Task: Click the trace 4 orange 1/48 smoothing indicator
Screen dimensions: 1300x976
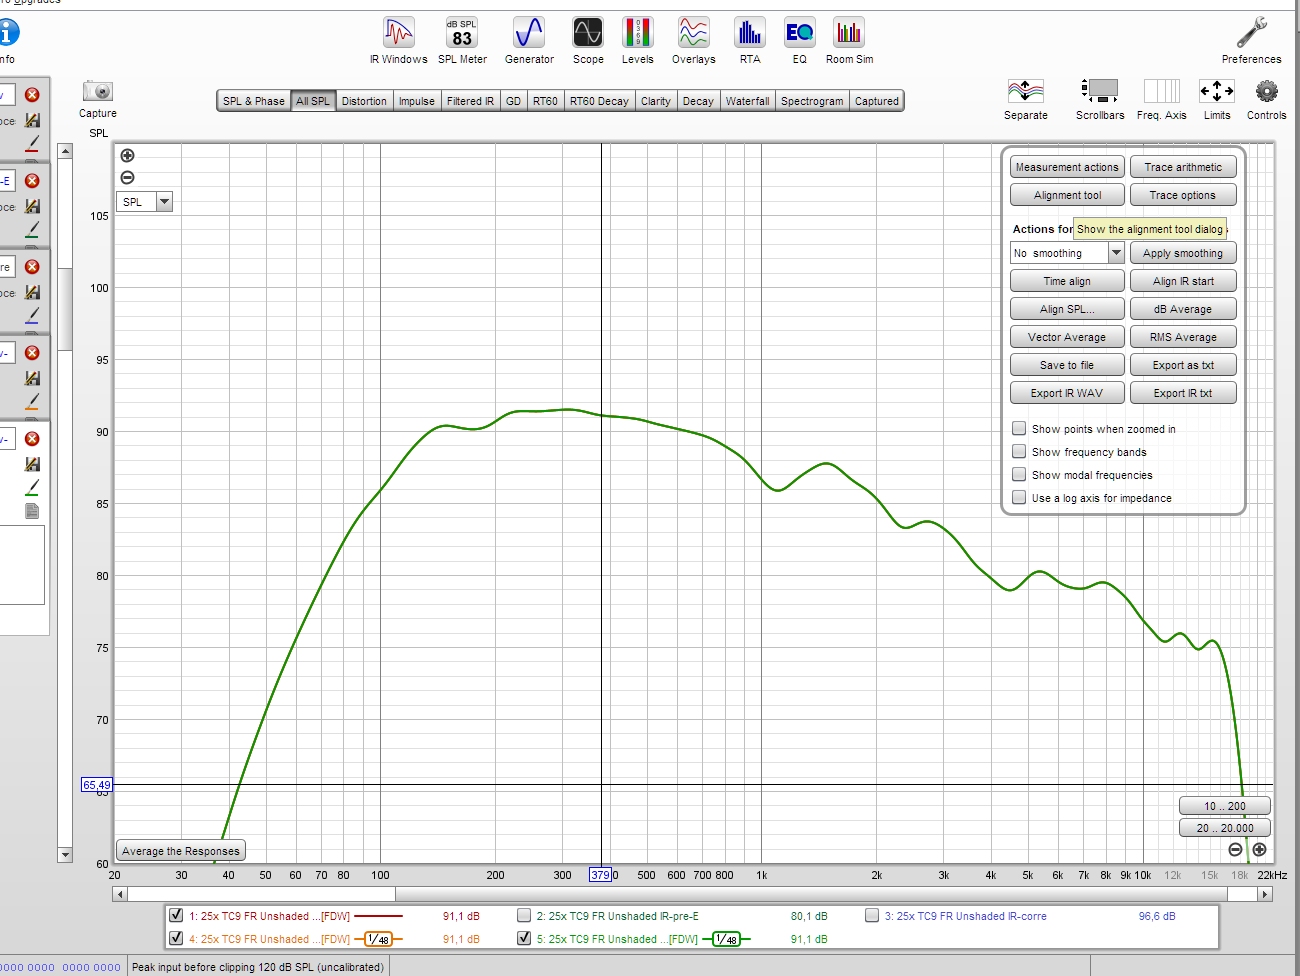Action: pyautogui.click(x=378, y=939)
